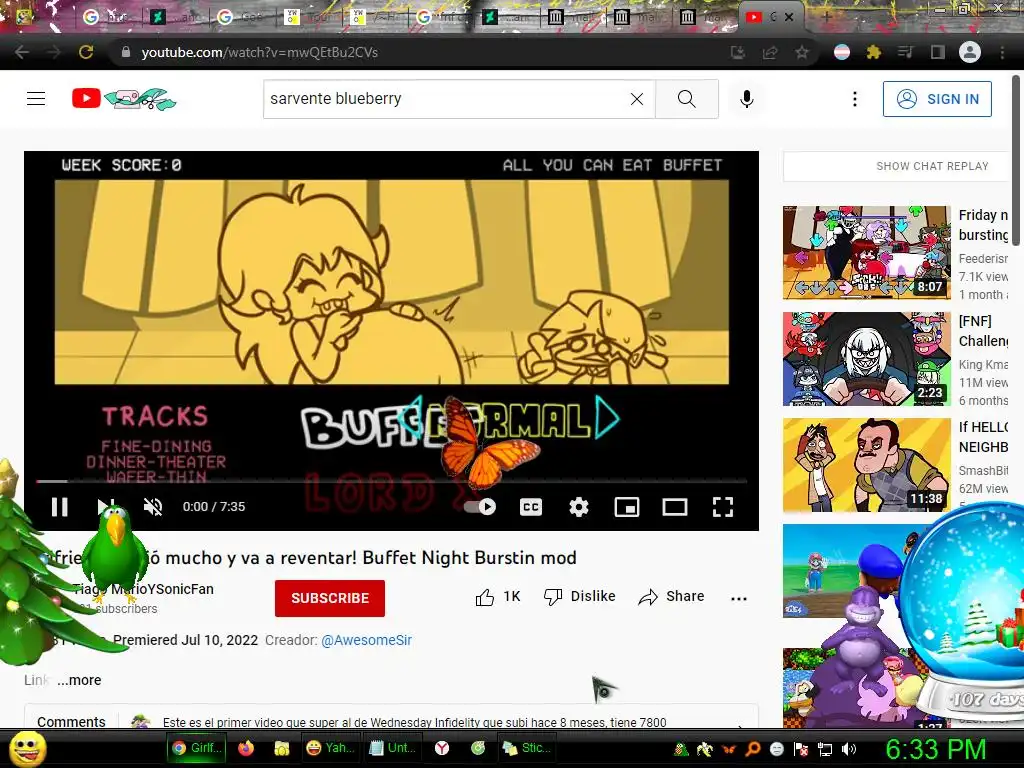1024x768 pixels.
Task: Open the @AwesomeSir creator link
Action: 366,640
